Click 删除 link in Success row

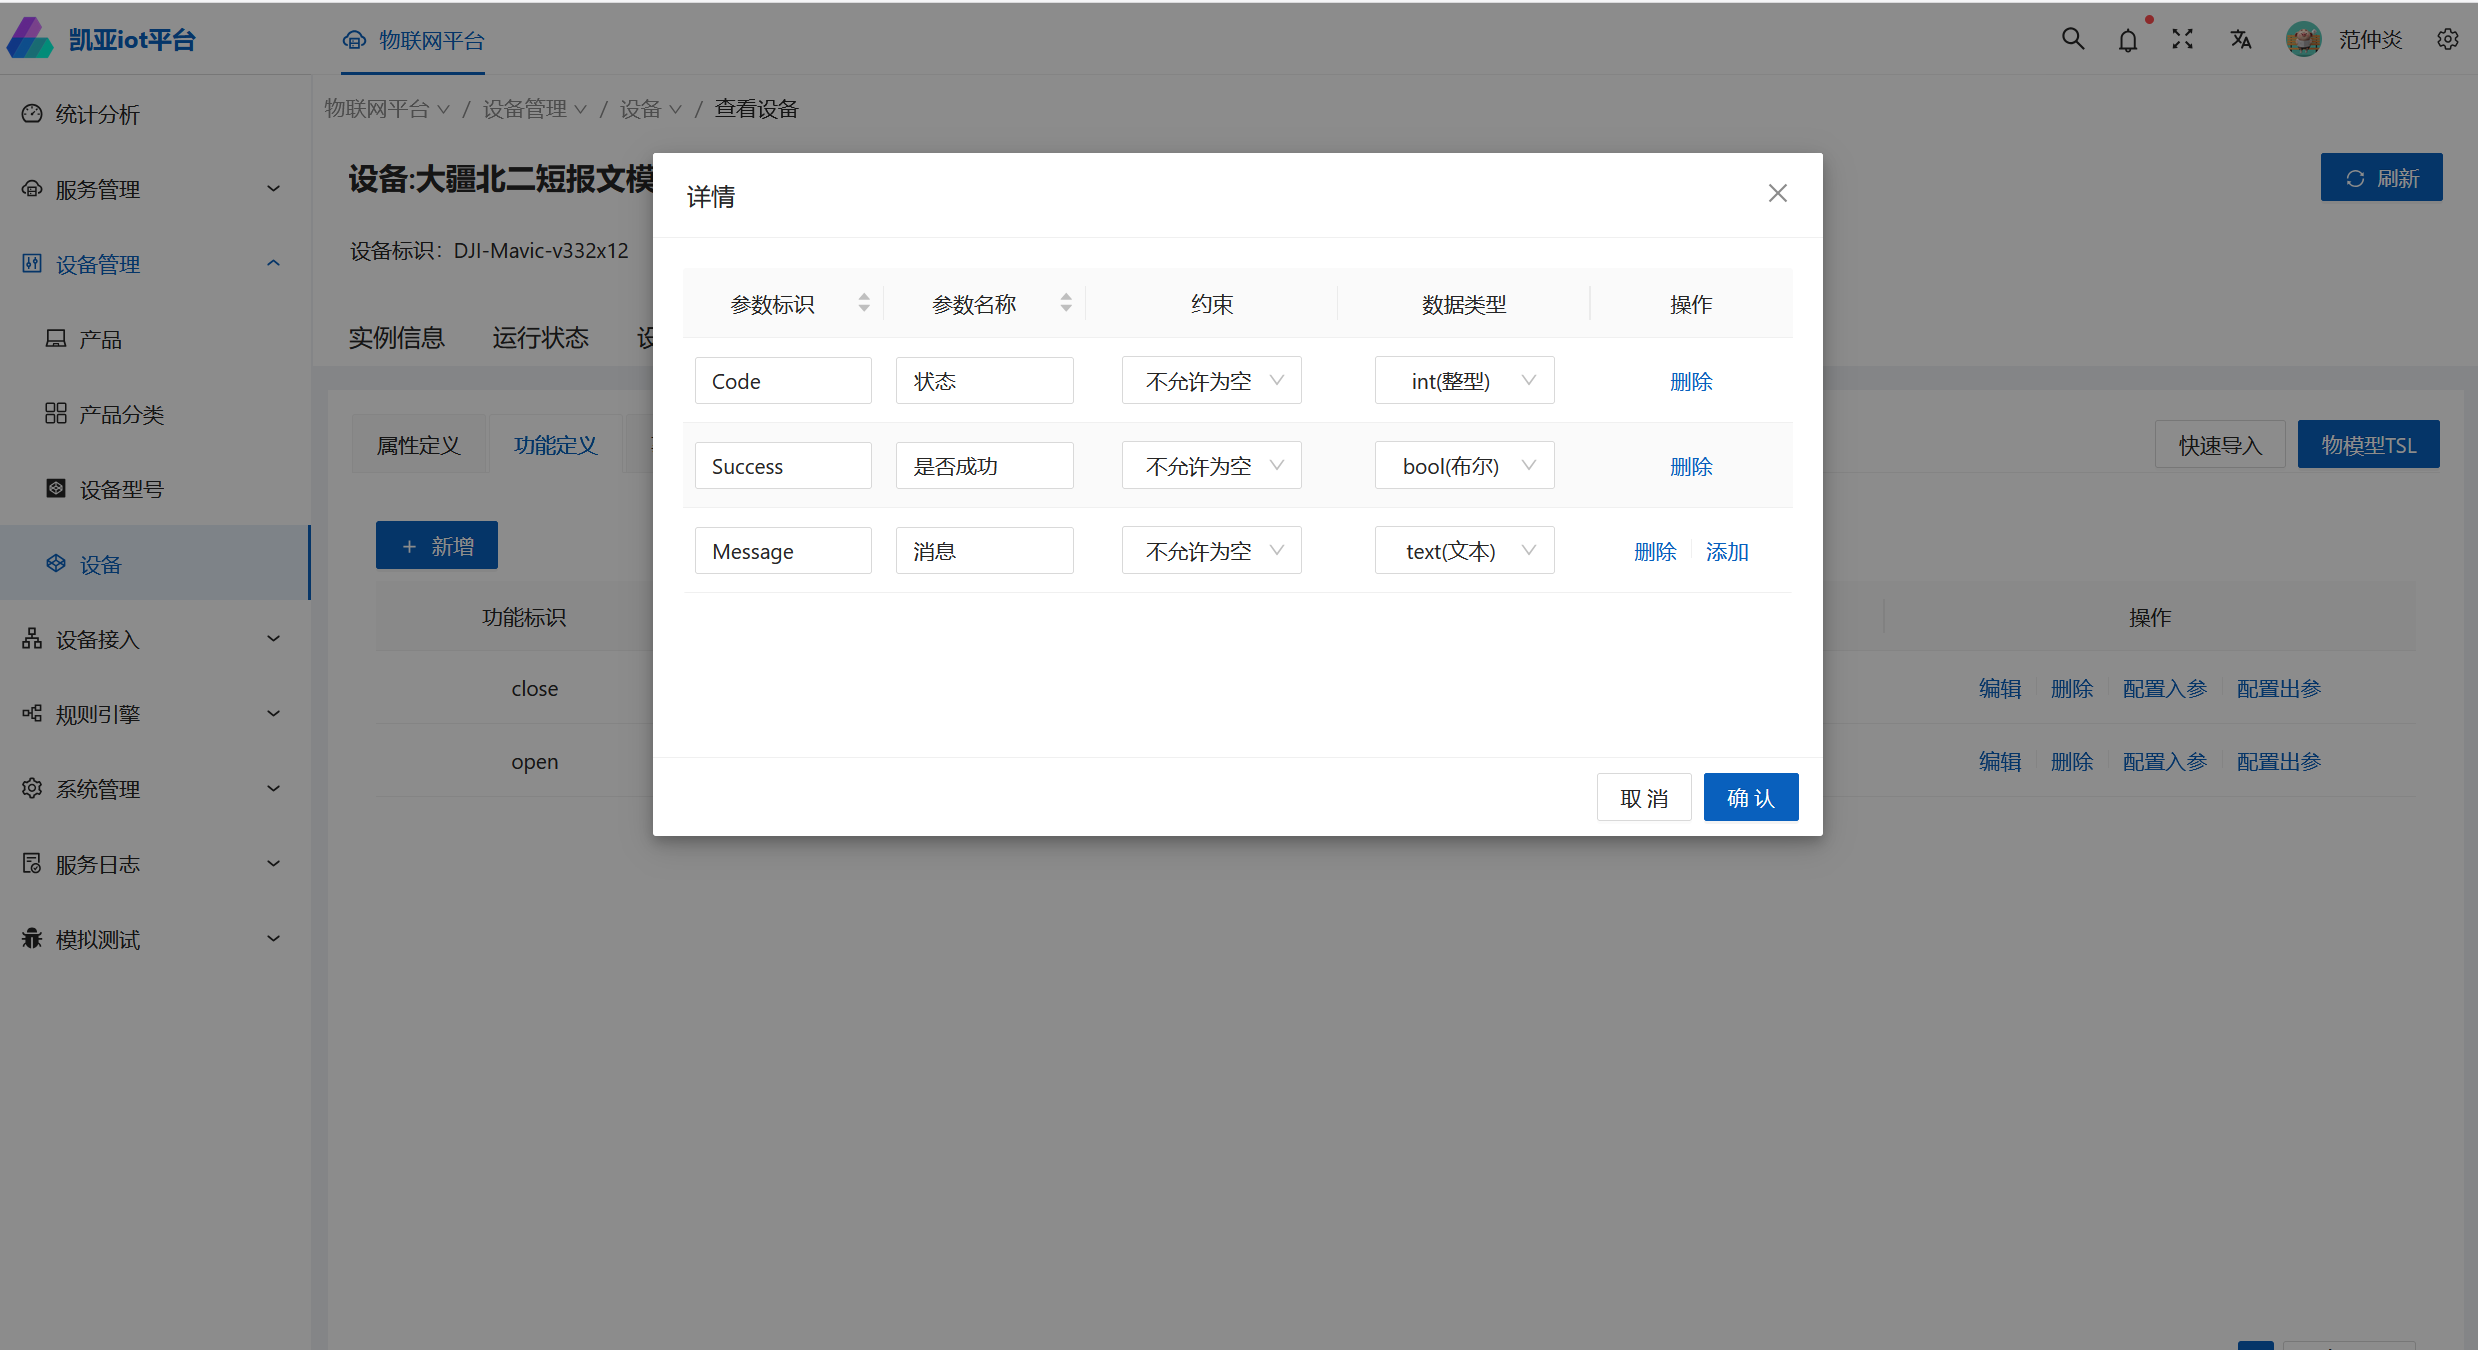point(1691,467)
